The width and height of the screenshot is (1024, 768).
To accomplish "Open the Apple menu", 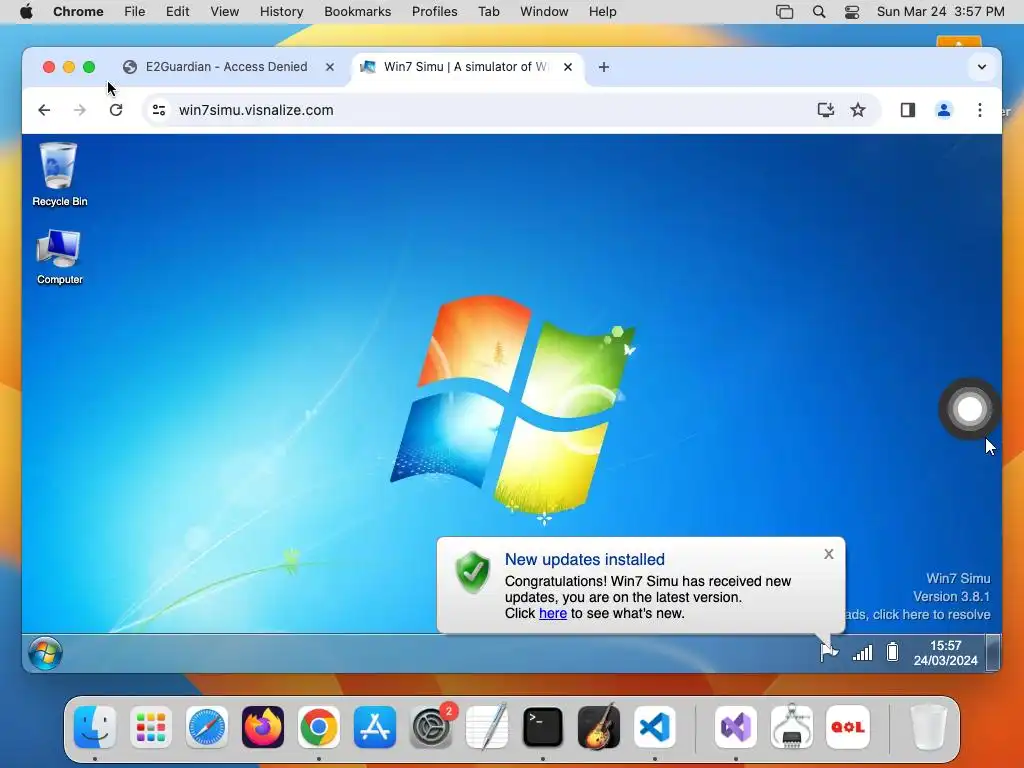I will coord(26,12).
